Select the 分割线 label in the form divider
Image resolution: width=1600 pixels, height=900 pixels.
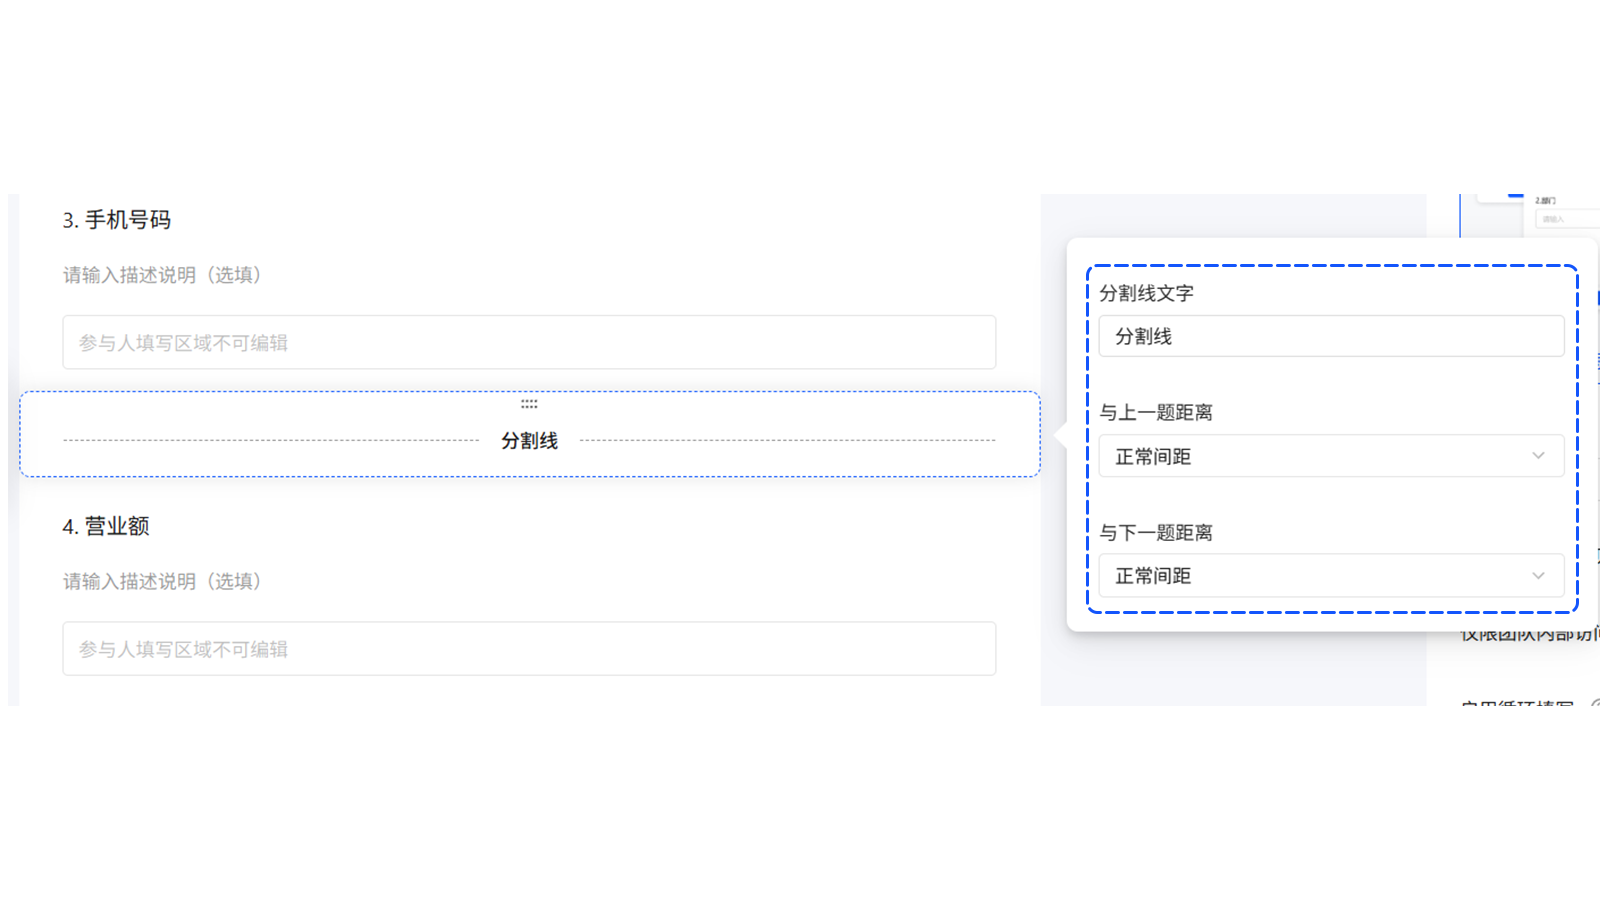[x=529, y=441]
